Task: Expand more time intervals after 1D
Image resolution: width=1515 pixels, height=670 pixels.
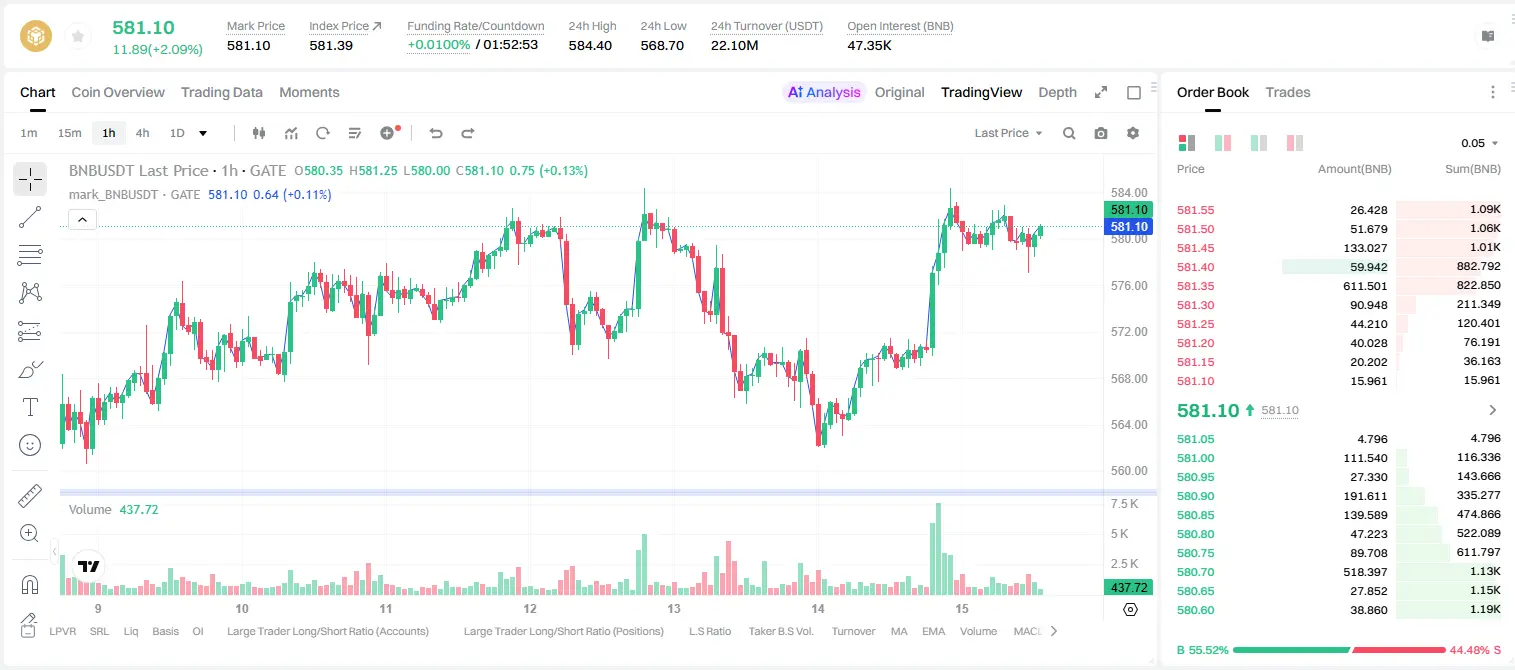Action: click(203, 133)
